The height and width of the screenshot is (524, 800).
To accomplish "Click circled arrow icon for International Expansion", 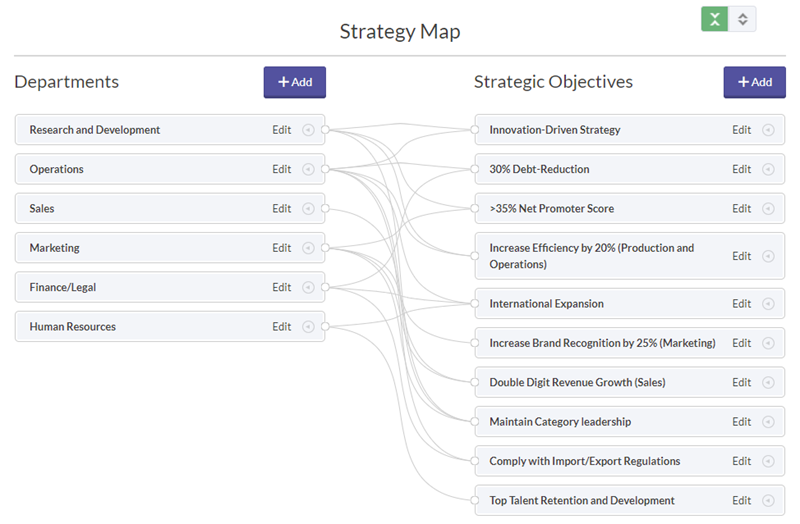I will pos(768,304).
